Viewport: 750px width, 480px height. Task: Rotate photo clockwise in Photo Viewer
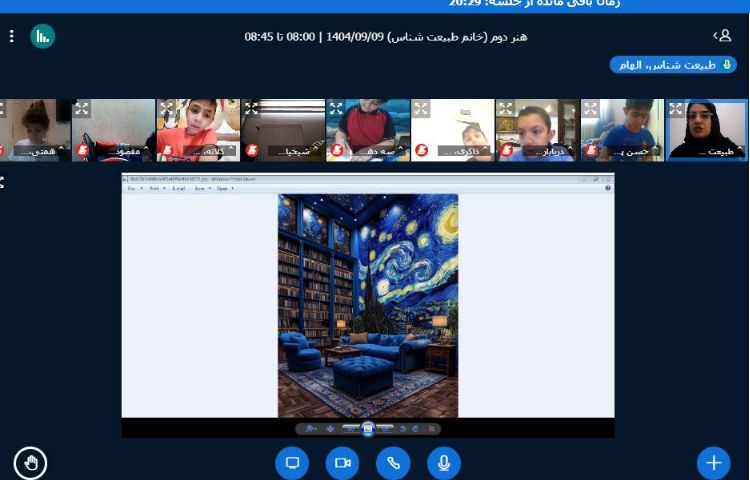[415, 429]
